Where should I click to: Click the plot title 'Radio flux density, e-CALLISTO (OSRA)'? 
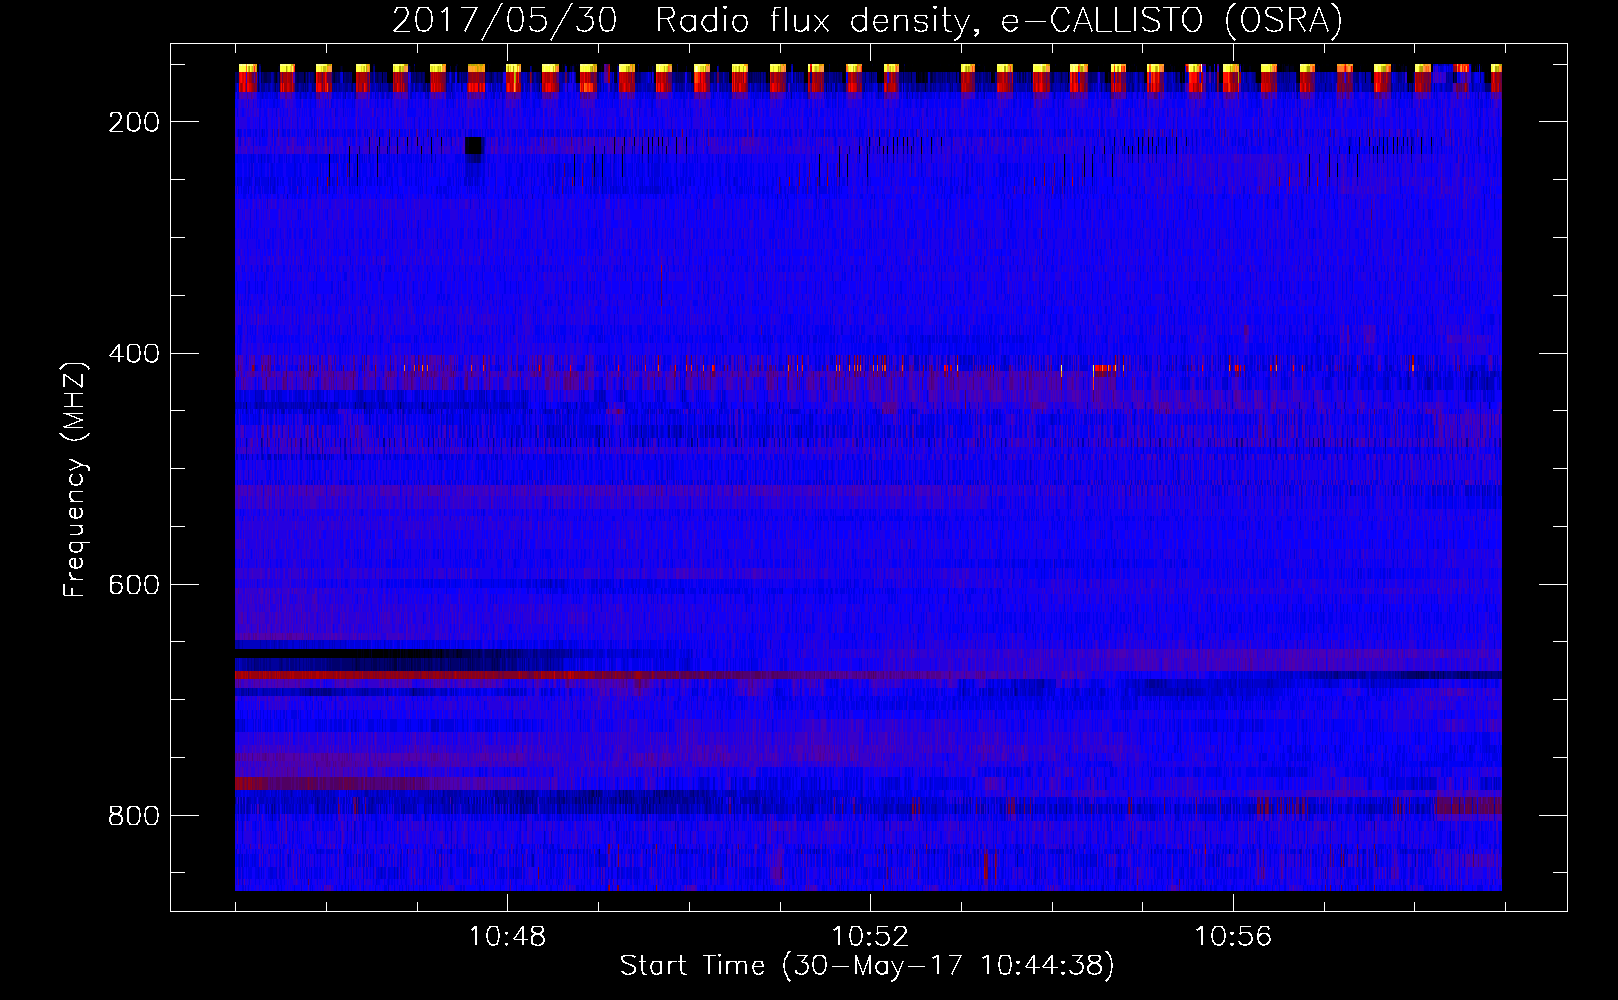point(998,21)
